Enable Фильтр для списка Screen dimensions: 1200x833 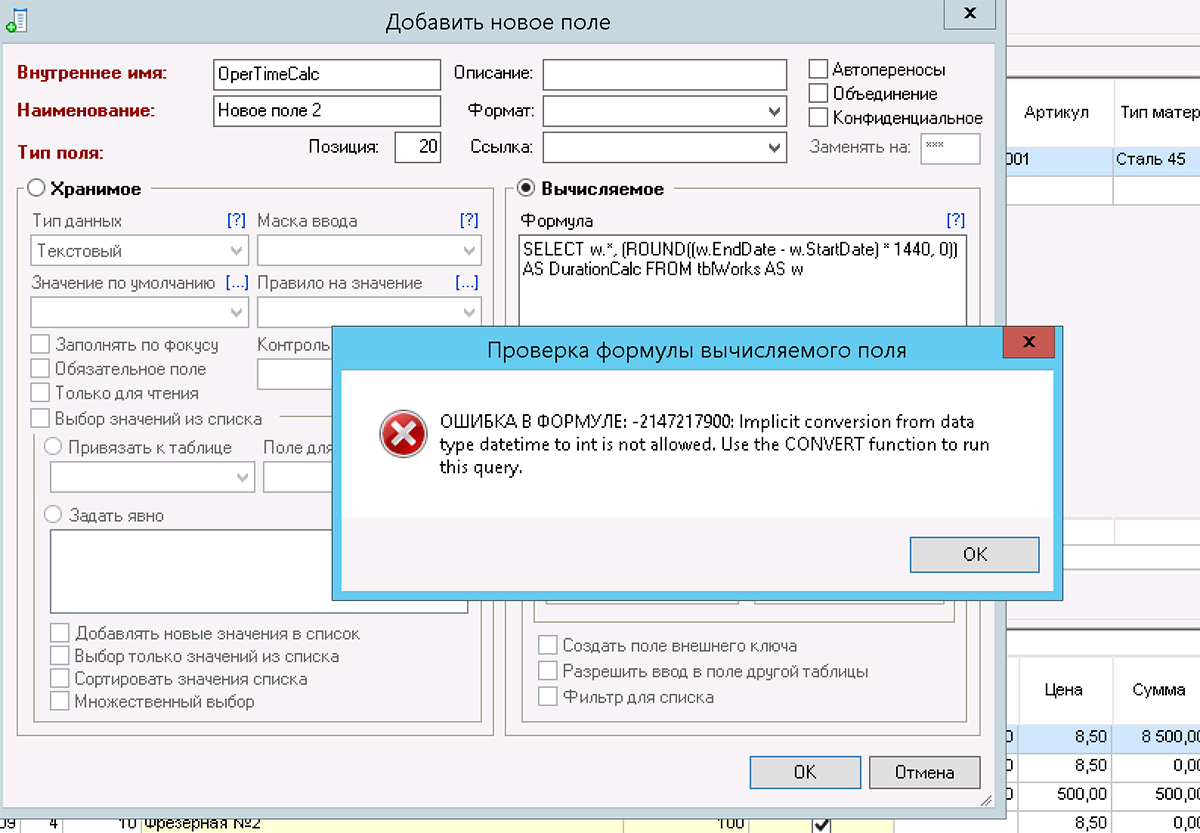coord(548,696)
